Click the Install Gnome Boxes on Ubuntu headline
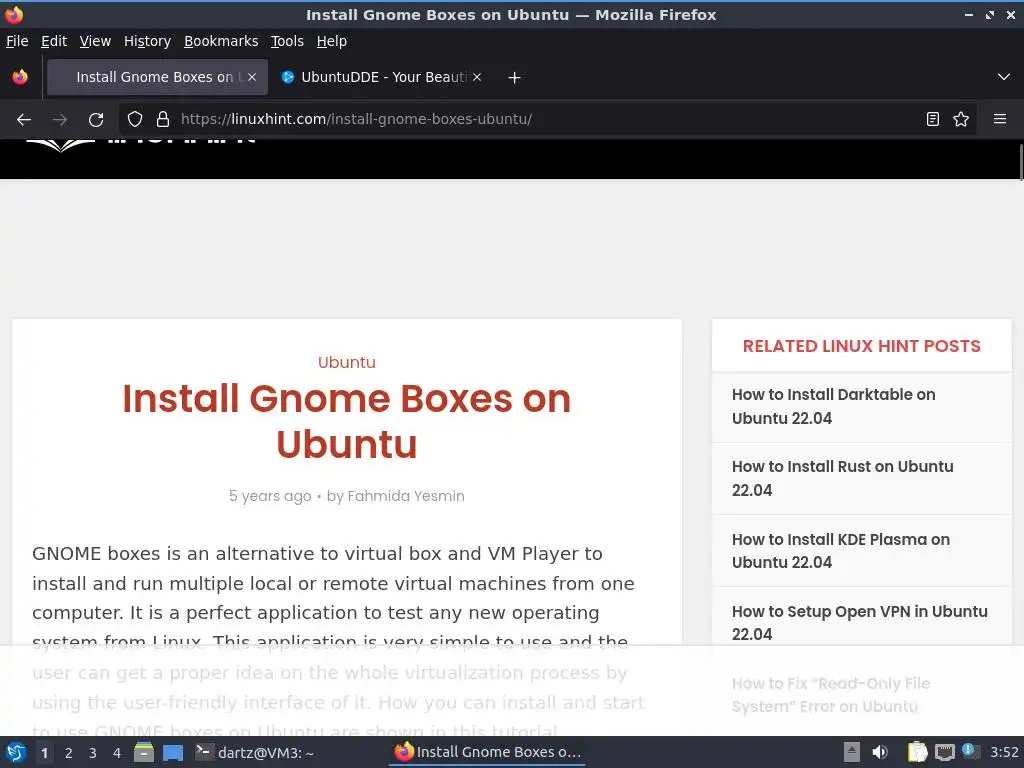Image resolution: width=1024 pixels, height=768 pixels. click(x=347, y=421)
